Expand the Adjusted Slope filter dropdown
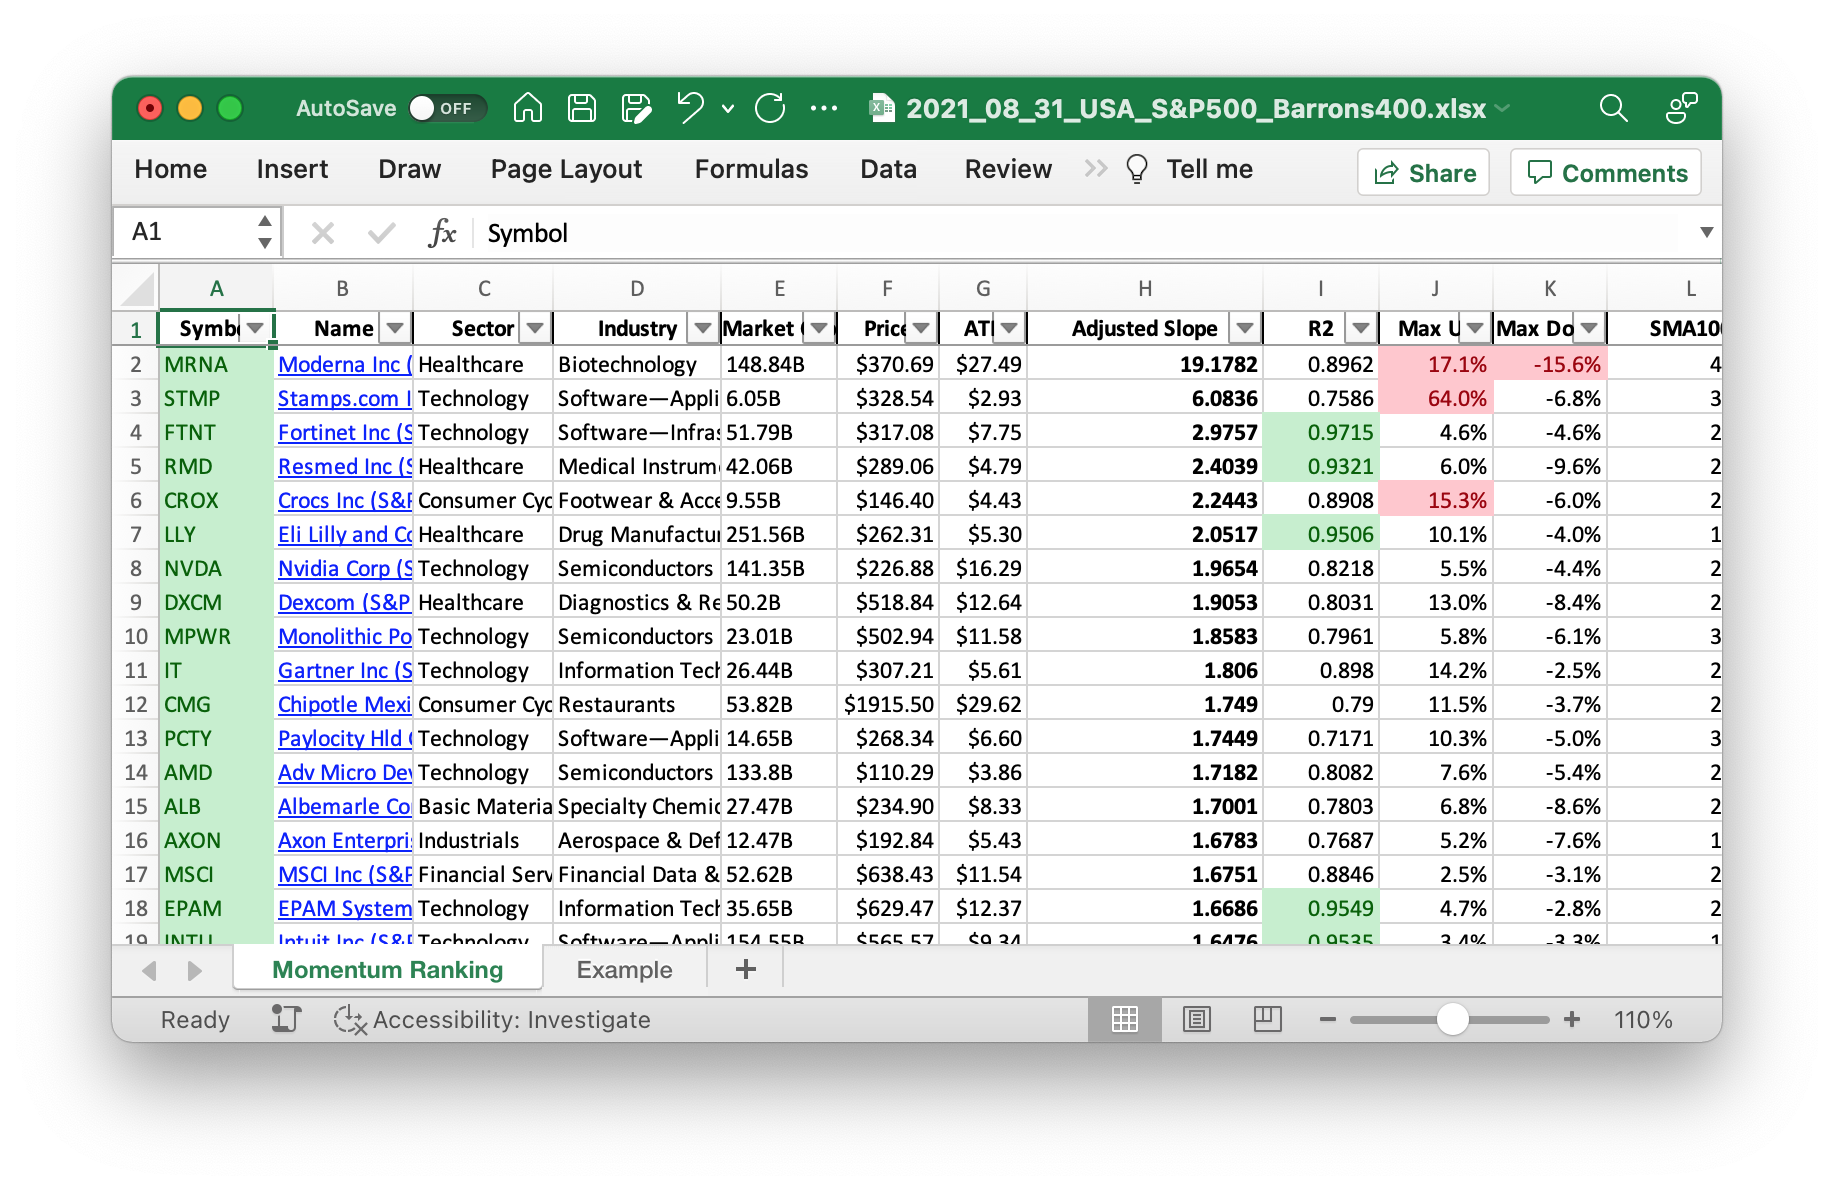1834x1190 pixels. click(1244, 328)
